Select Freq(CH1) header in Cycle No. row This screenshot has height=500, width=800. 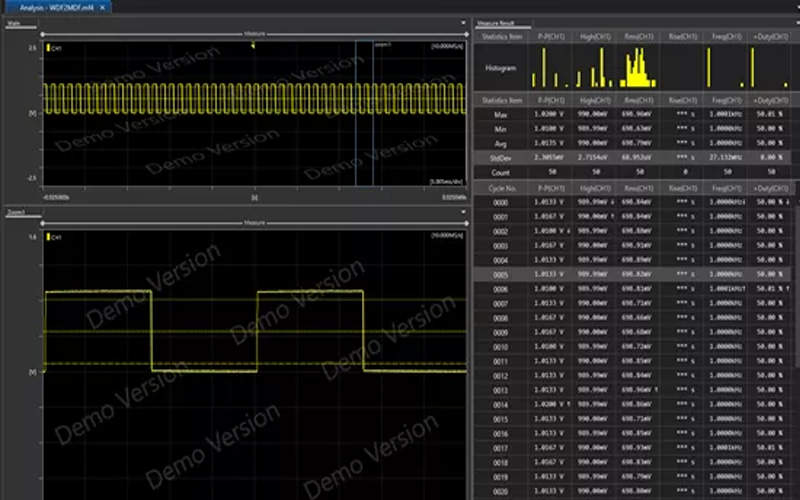pos(727,188)
